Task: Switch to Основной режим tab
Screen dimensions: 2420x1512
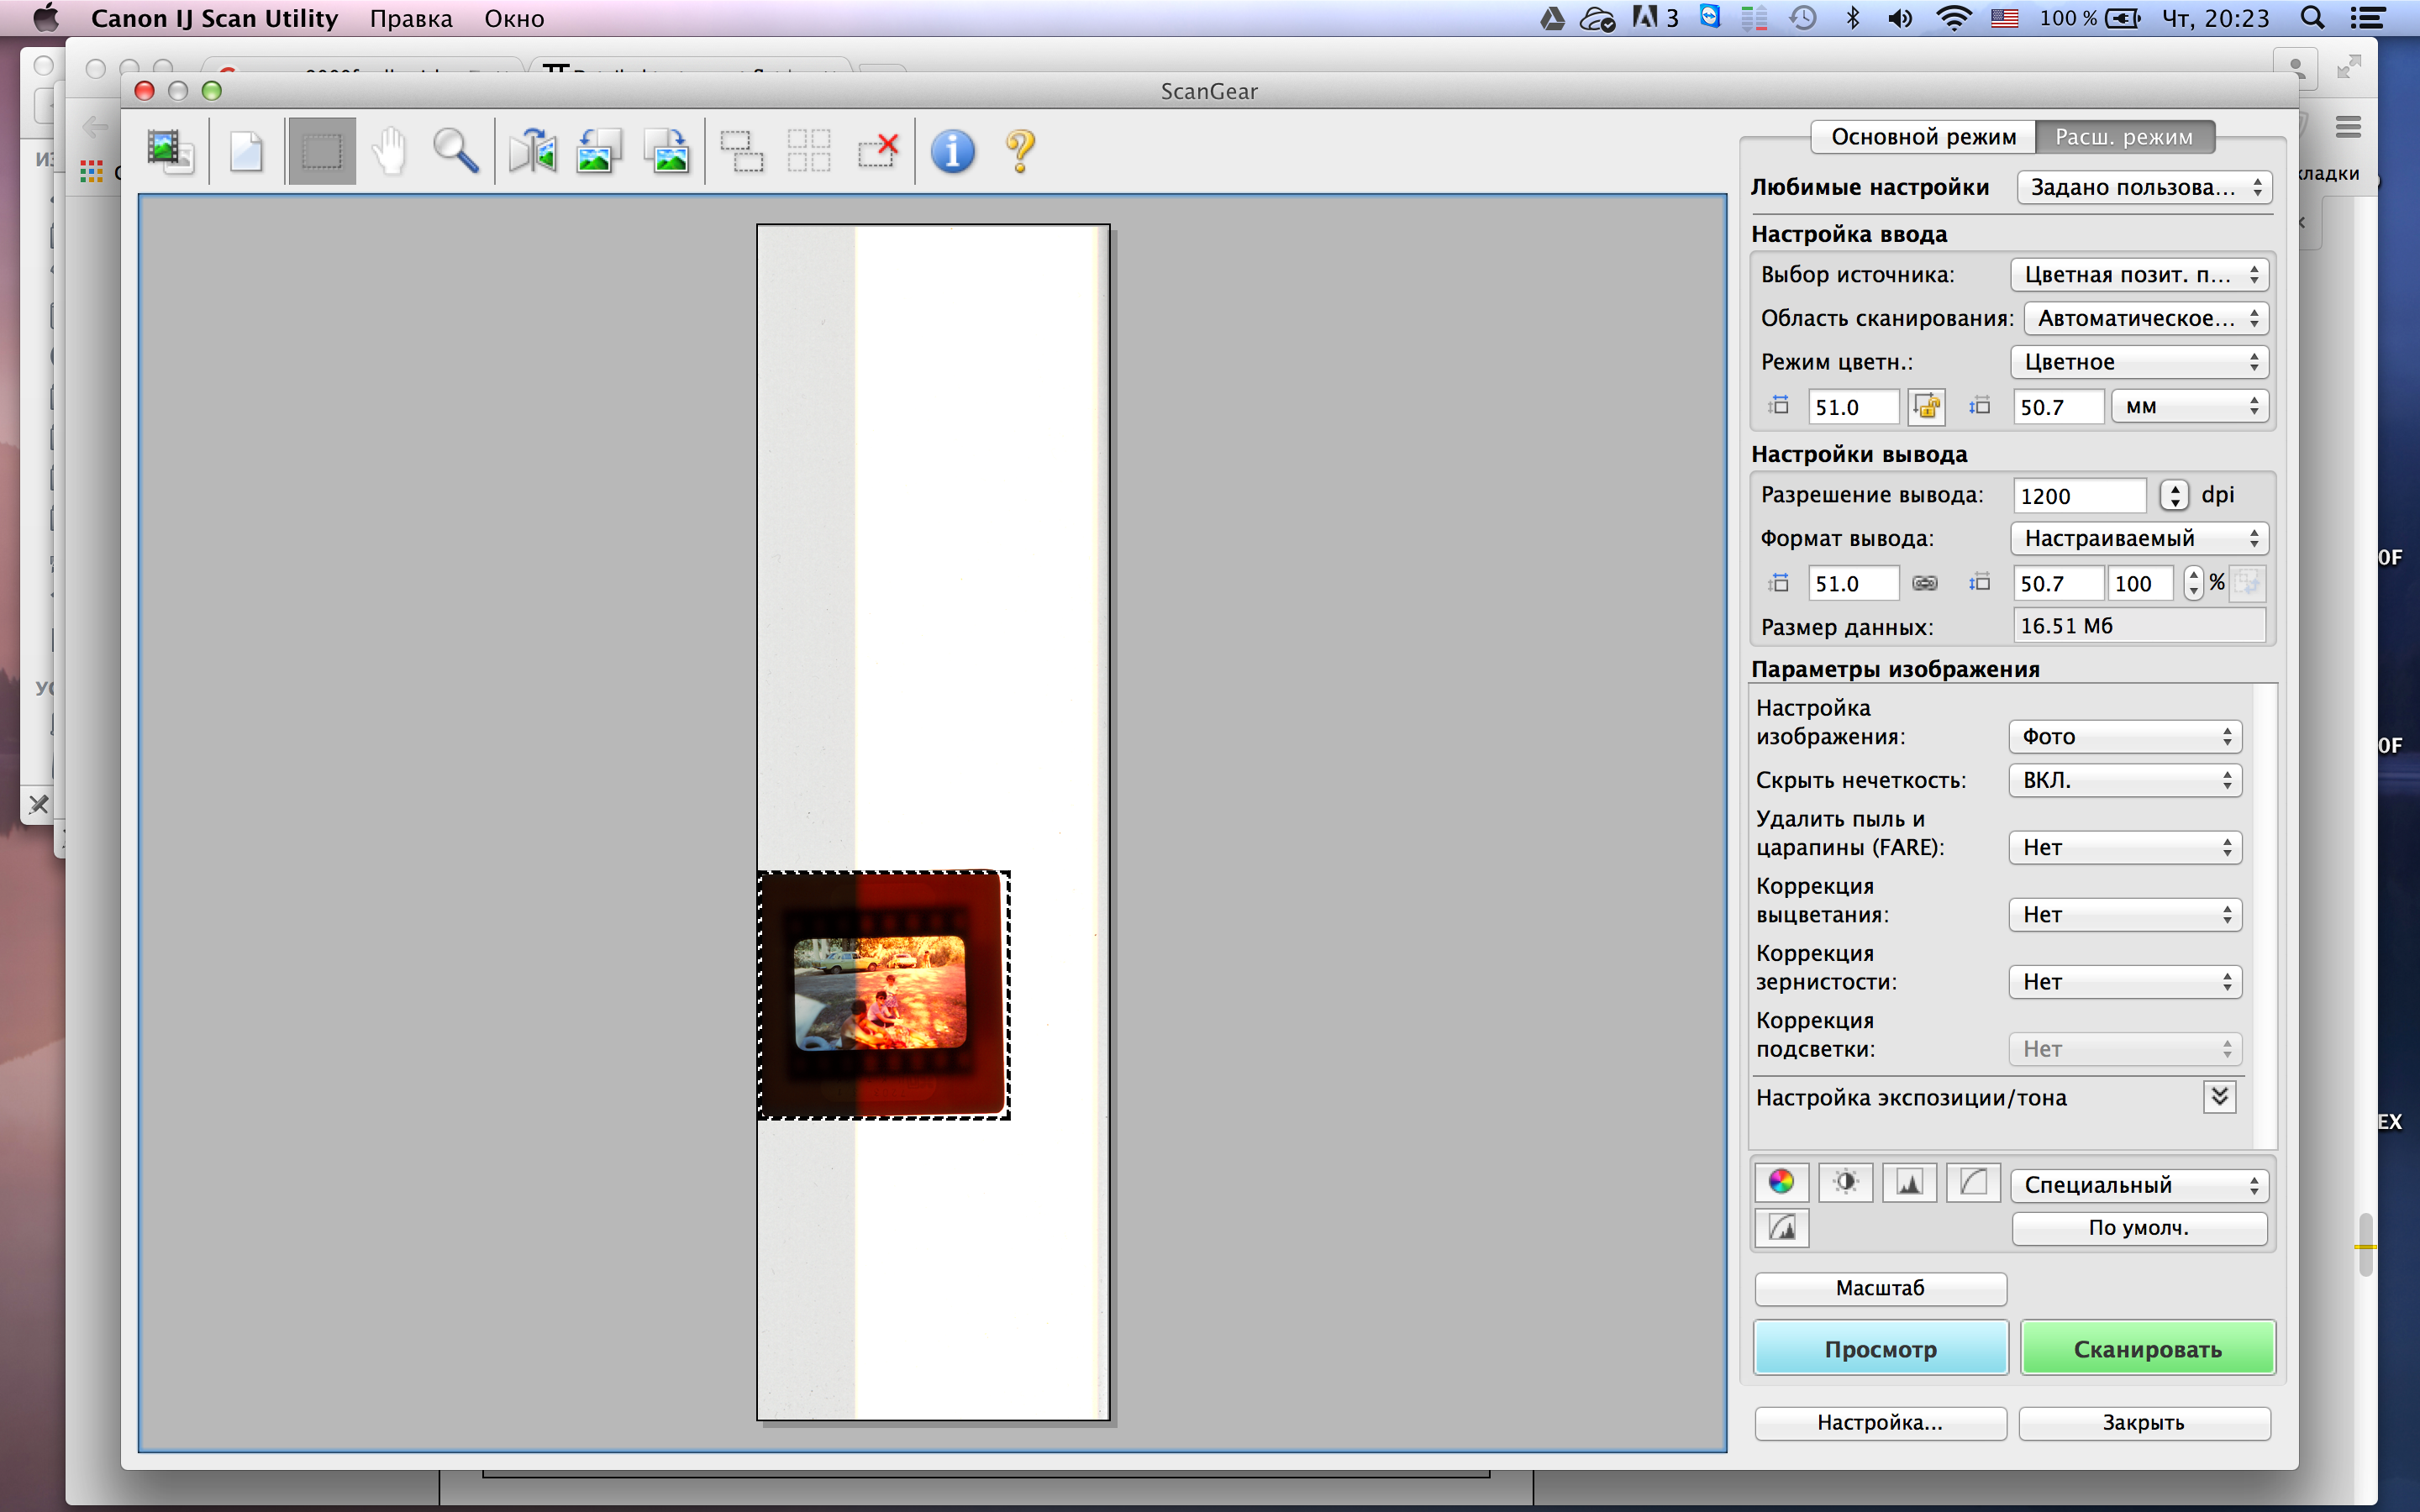Action: tap(1922, 137)
